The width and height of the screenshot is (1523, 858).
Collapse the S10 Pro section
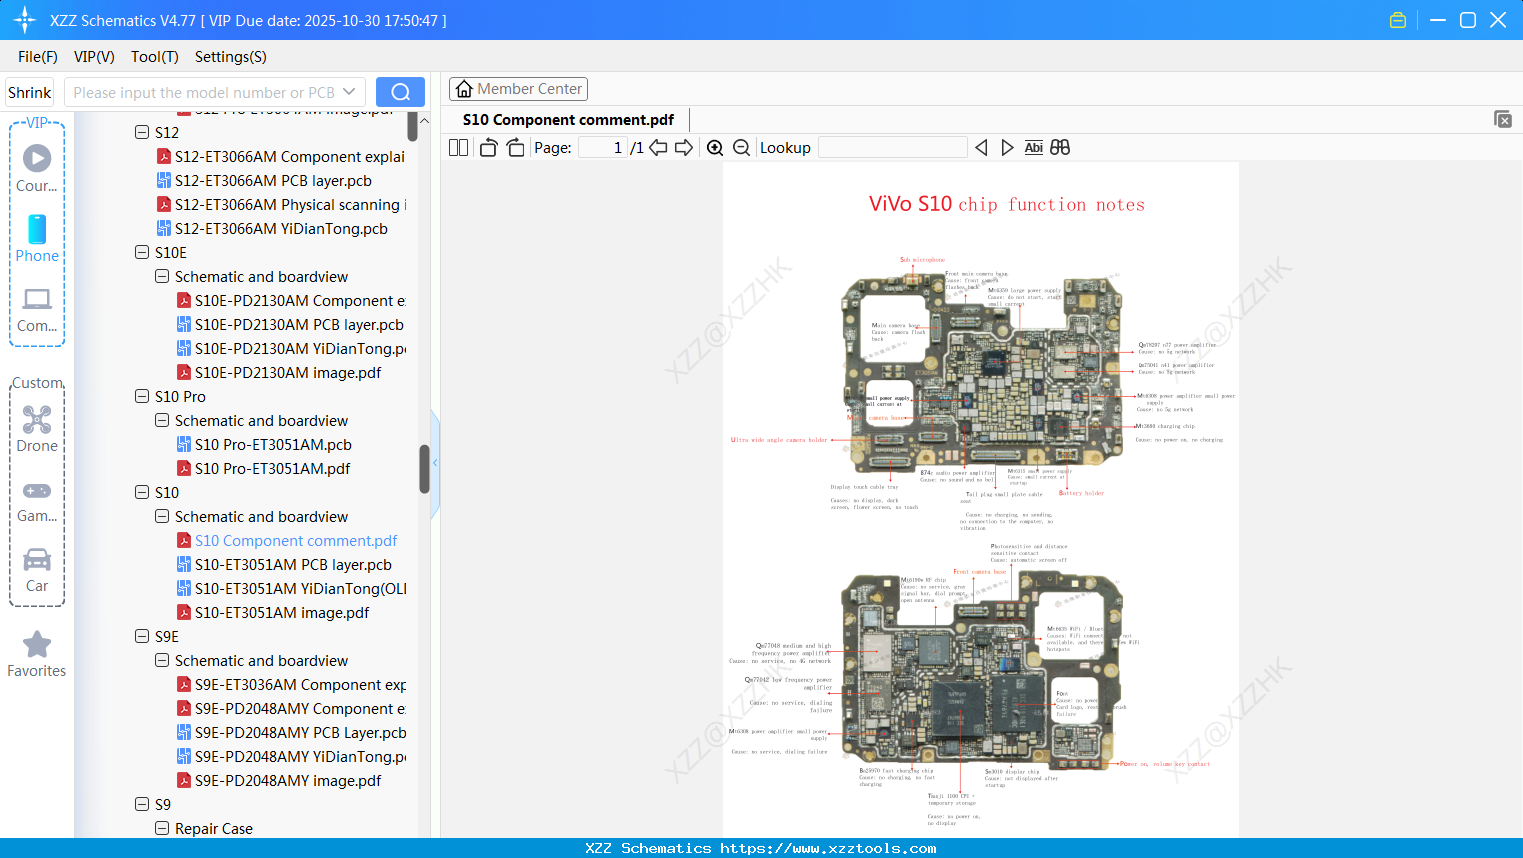click(x=142, y=396)
